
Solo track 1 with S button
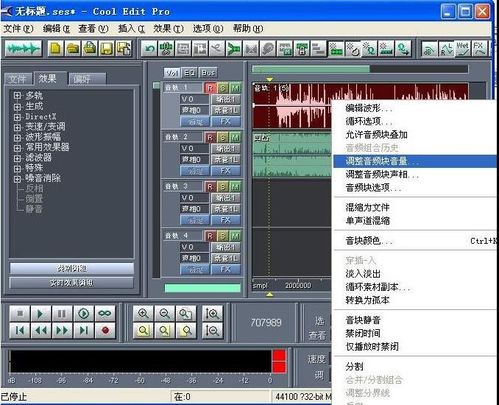223,88
